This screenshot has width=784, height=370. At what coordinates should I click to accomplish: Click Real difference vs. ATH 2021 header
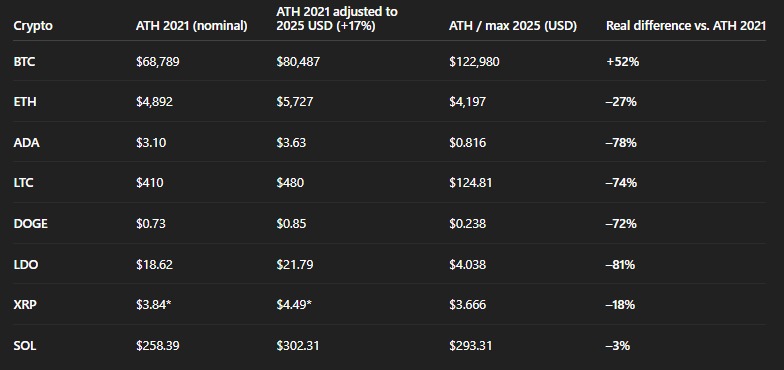pos(686,26)
